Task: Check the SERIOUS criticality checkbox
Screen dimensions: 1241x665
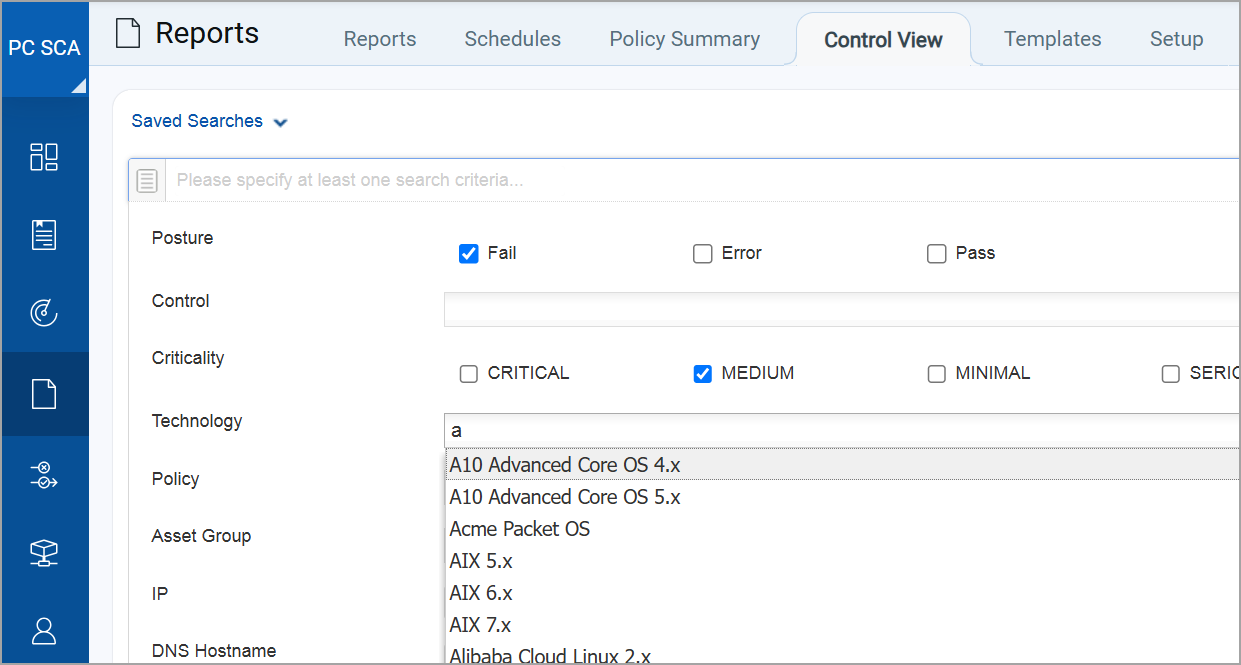Action: pyautogui.click(x=1170, y=374)
